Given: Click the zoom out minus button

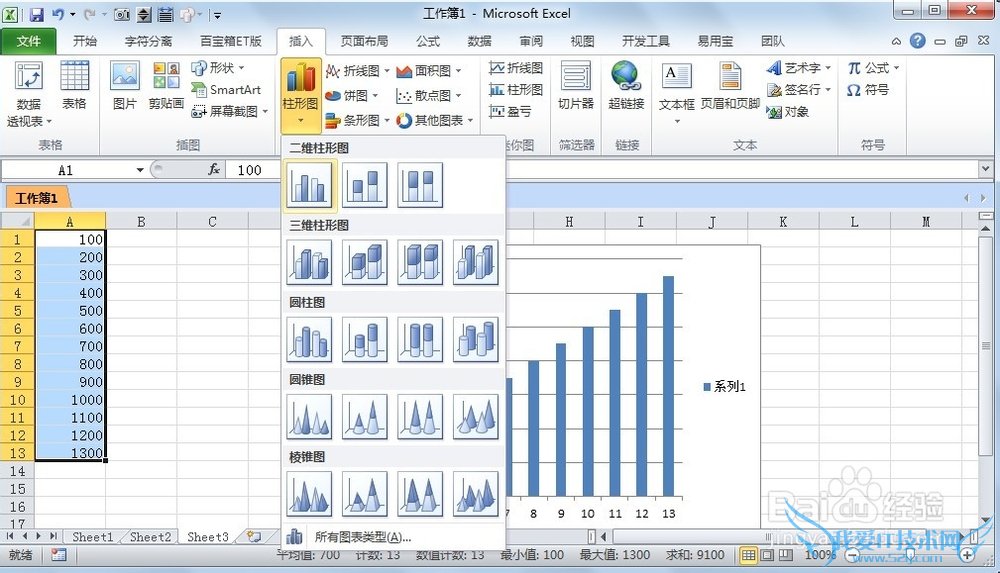Looking at the screenshot, I should pos(851,556).
